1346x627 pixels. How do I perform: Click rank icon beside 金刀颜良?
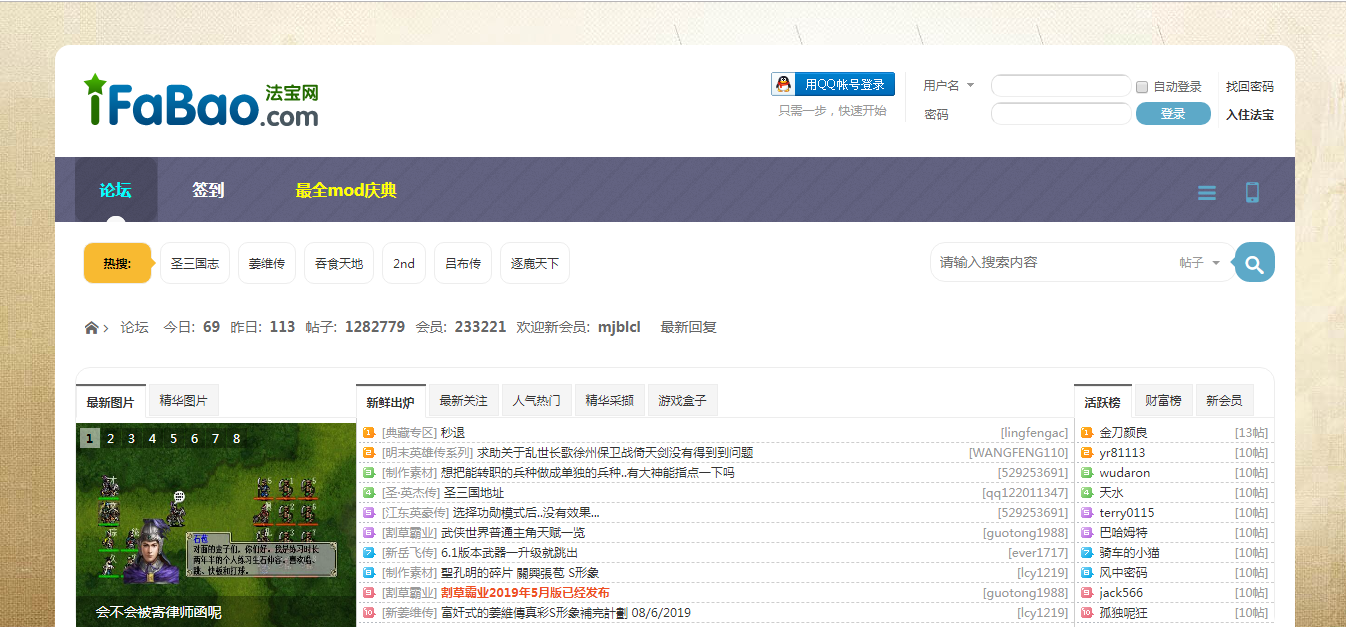coord(1087,433)
